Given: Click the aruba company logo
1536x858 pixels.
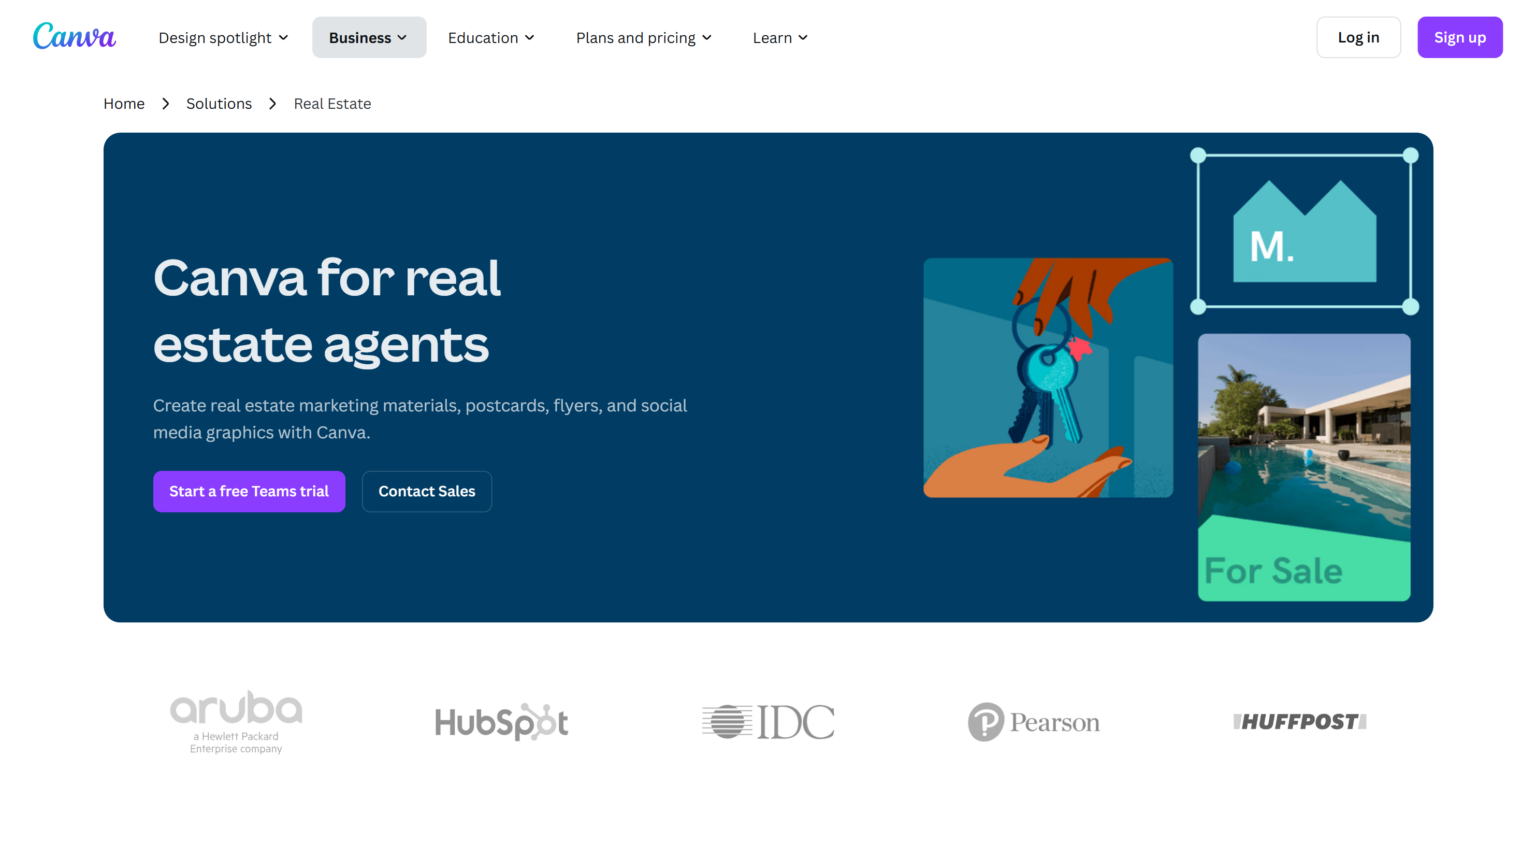Looking at the screenshot, I should [236, 720].
